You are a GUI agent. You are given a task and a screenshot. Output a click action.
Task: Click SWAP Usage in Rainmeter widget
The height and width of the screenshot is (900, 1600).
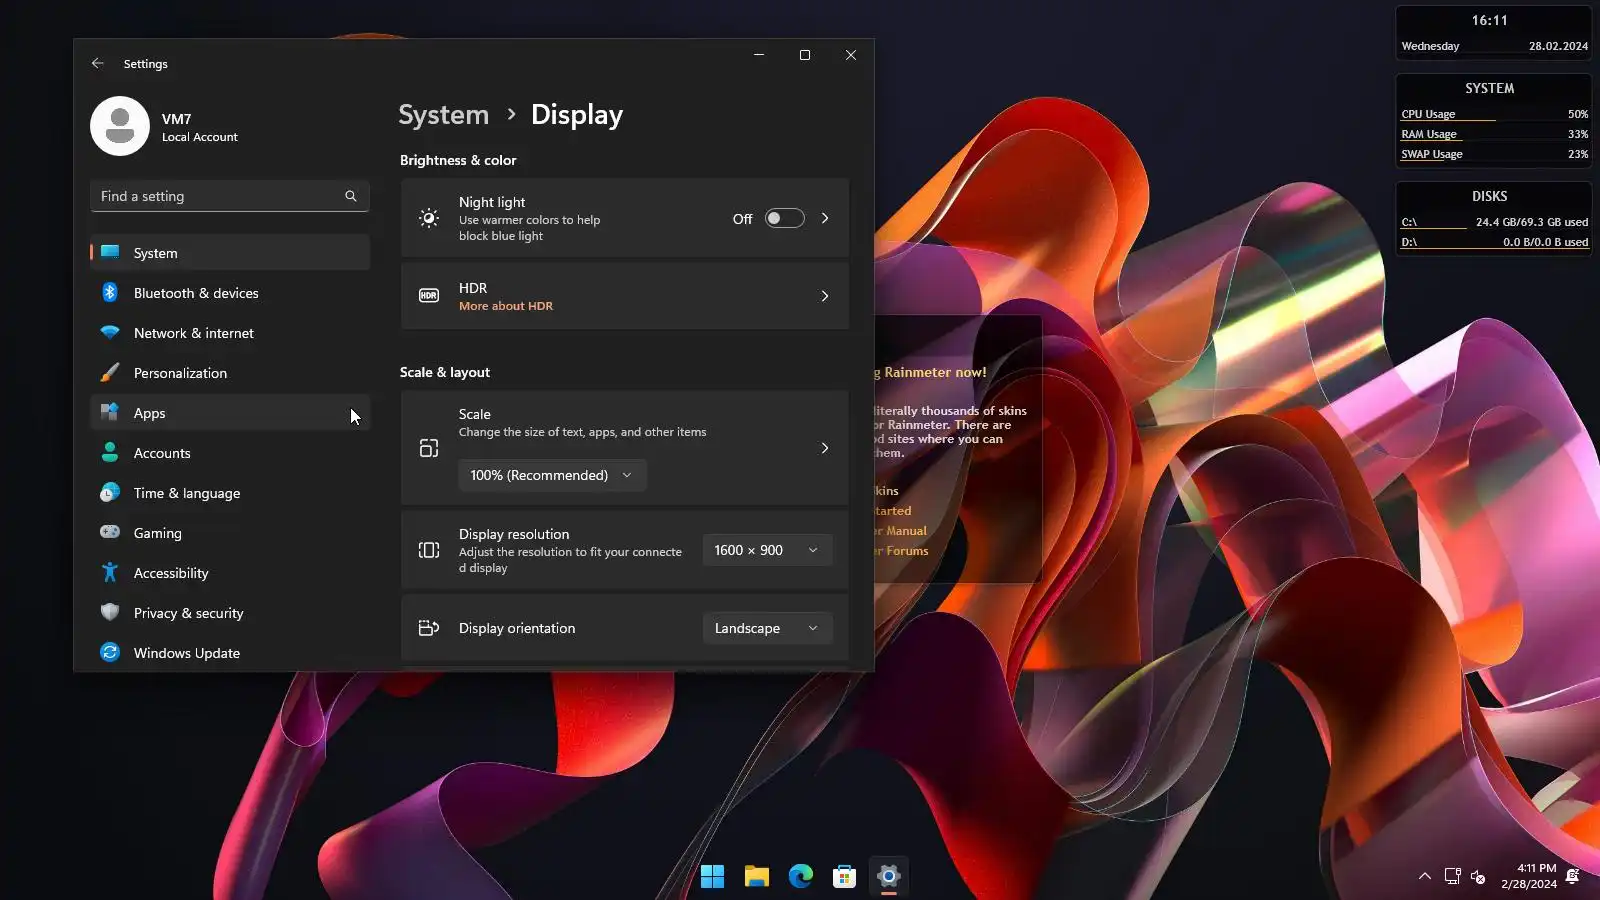coord(1432,154)
